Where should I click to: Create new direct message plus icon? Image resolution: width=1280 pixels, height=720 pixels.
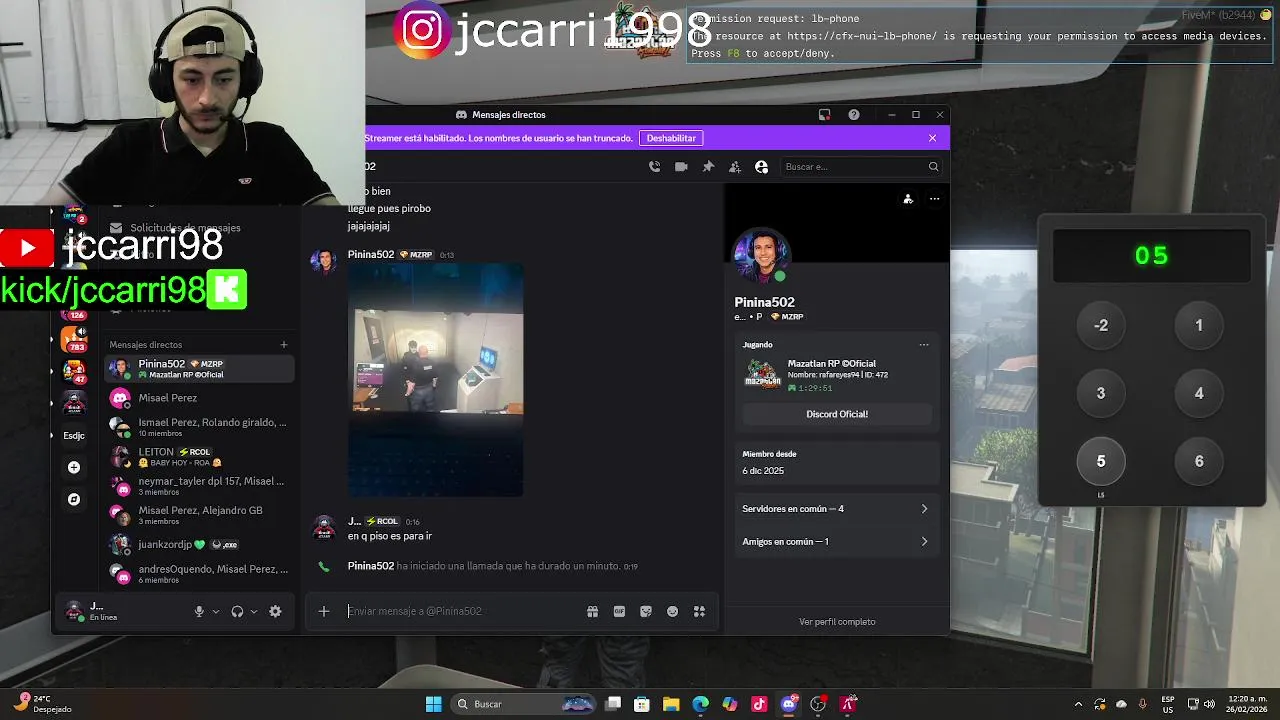(284, 345)
